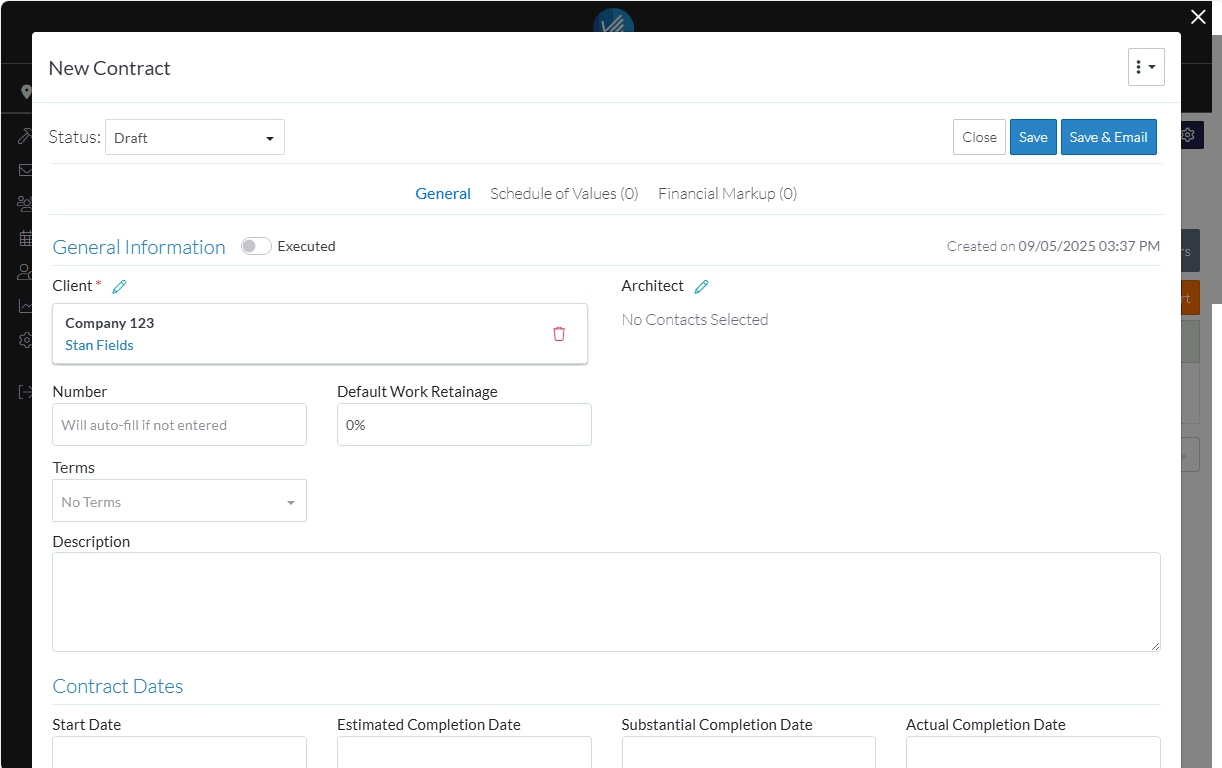The image size is (1222, 768).
Task: Close the modal with the X icon
Action: tap(1198, 17)
